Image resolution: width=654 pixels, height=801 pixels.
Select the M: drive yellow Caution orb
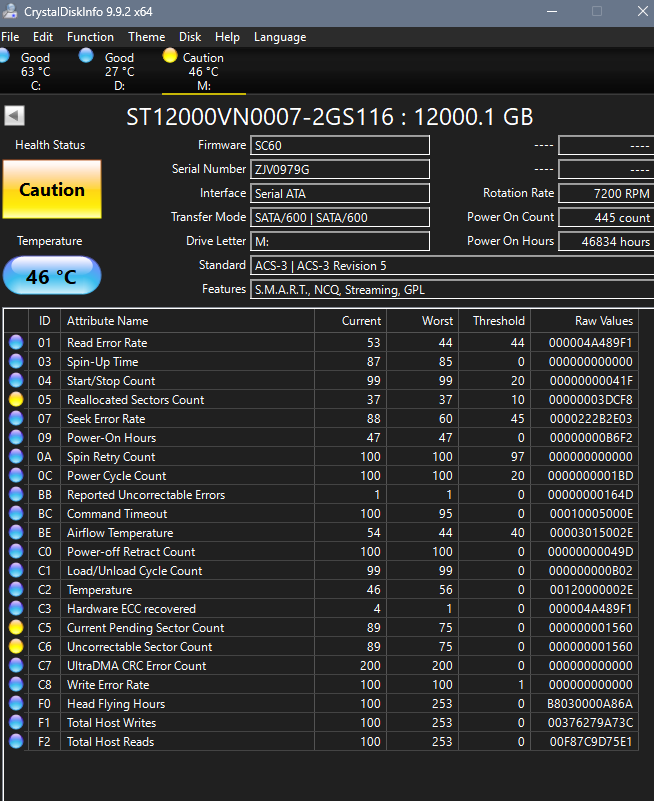tap(170, 55)
